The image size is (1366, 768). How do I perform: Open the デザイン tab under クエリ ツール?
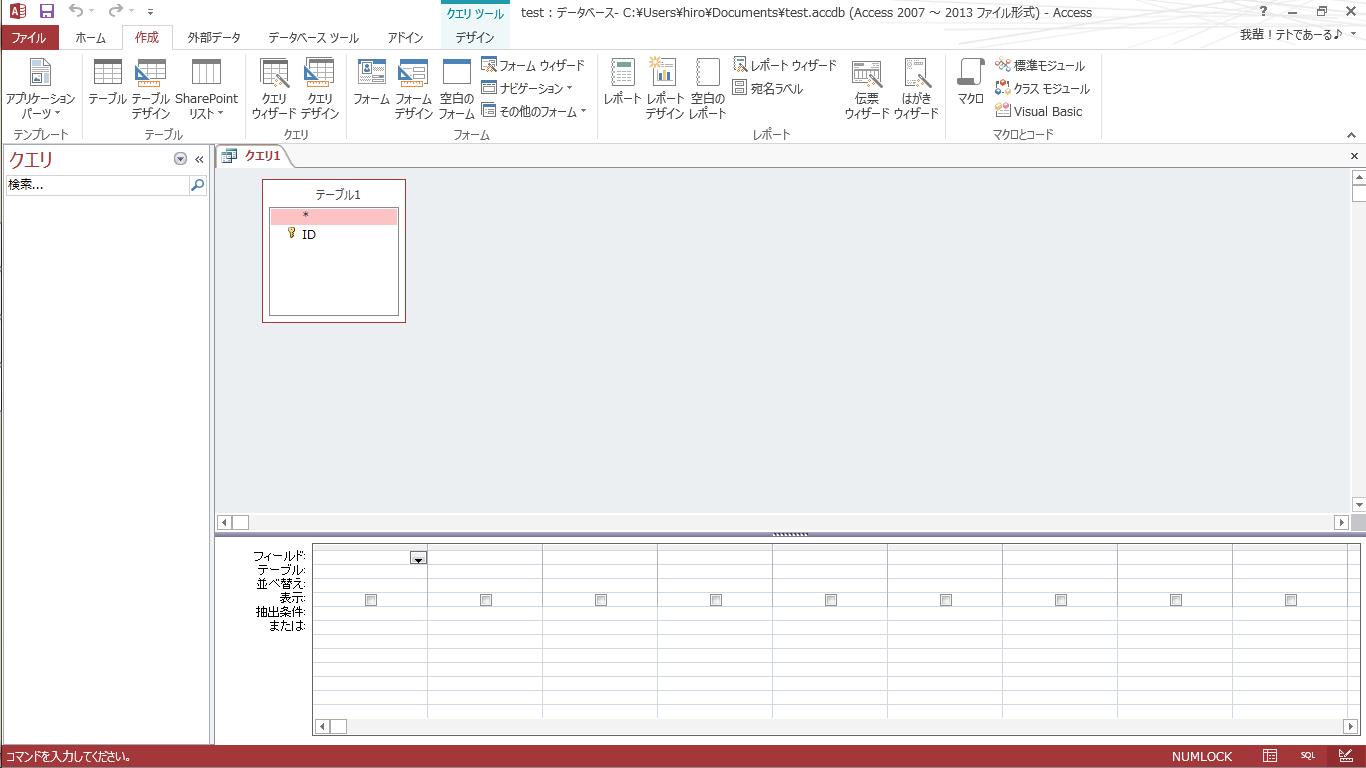tap(475, 38)
